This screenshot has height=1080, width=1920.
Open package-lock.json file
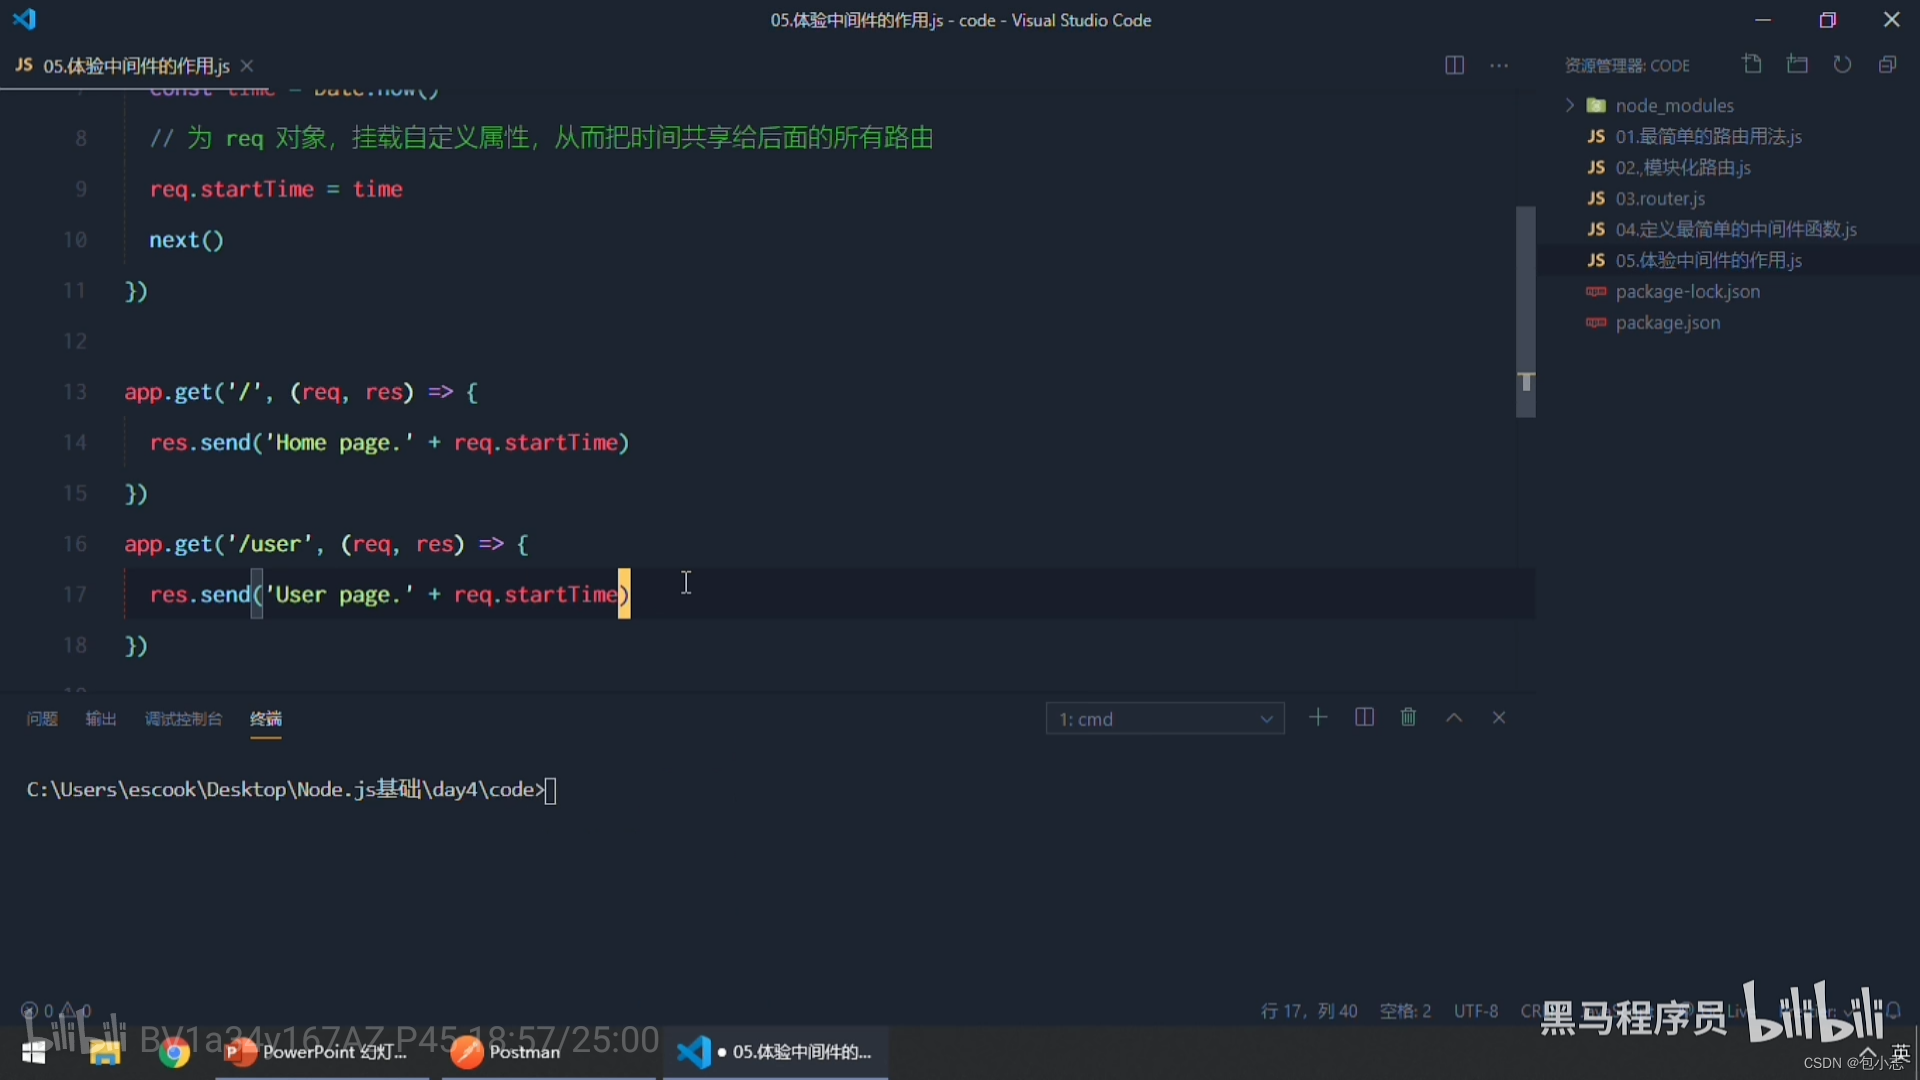1687,291
